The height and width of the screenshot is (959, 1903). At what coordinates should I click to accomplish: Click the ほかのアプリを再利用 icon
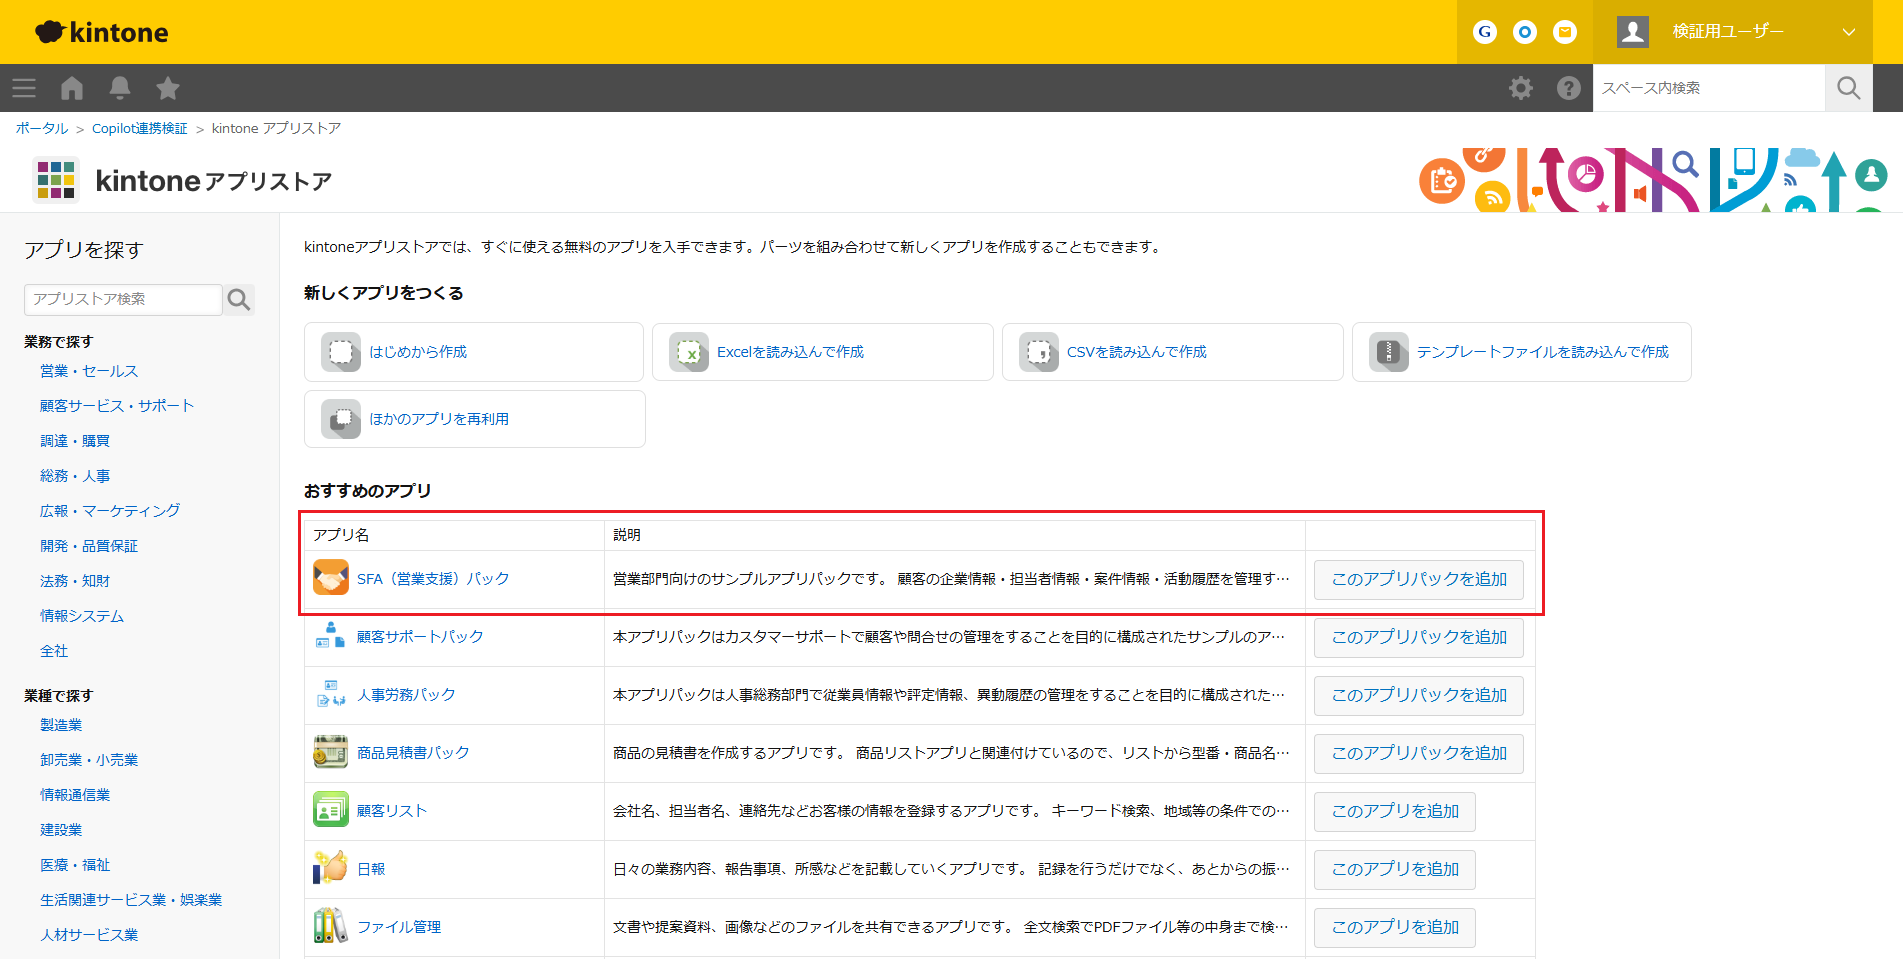341,419
